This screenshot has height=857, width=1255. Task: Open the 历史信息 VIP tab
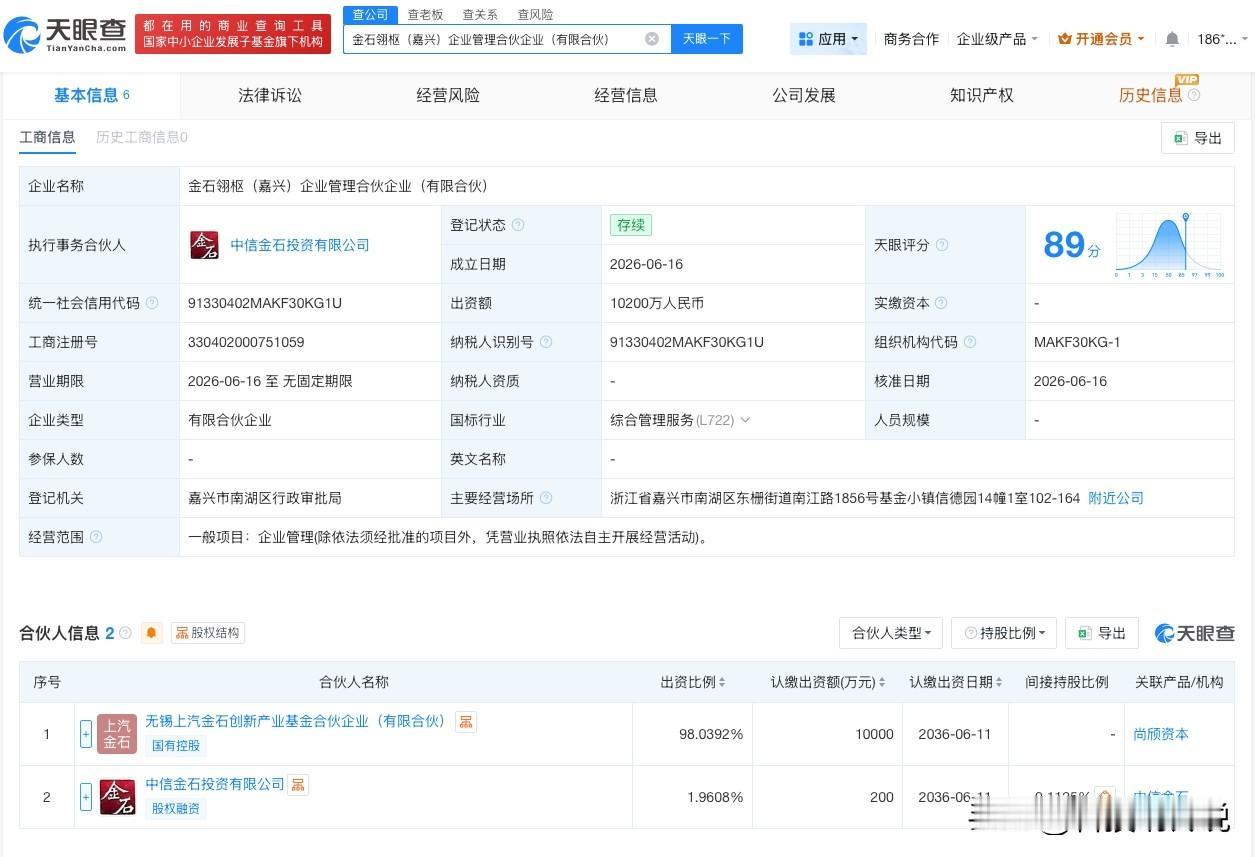pyautogui.click(x=1151, y=95)
